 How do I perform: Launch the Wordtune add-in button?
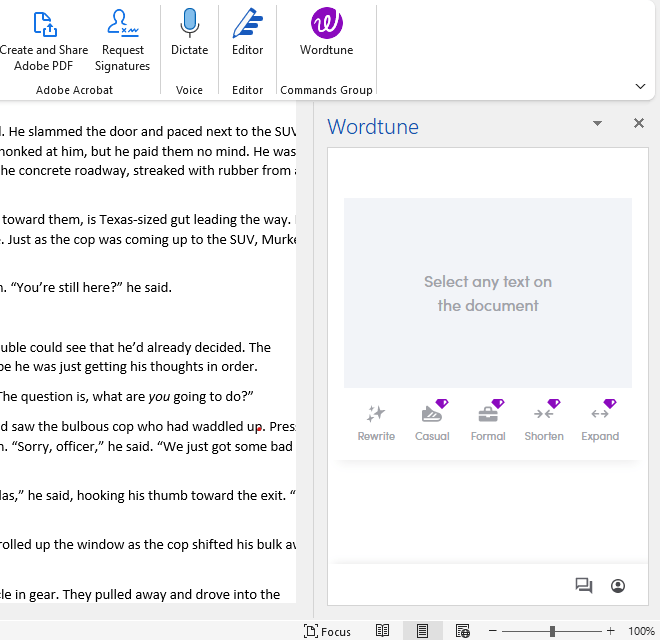click(x=327, y=33)
